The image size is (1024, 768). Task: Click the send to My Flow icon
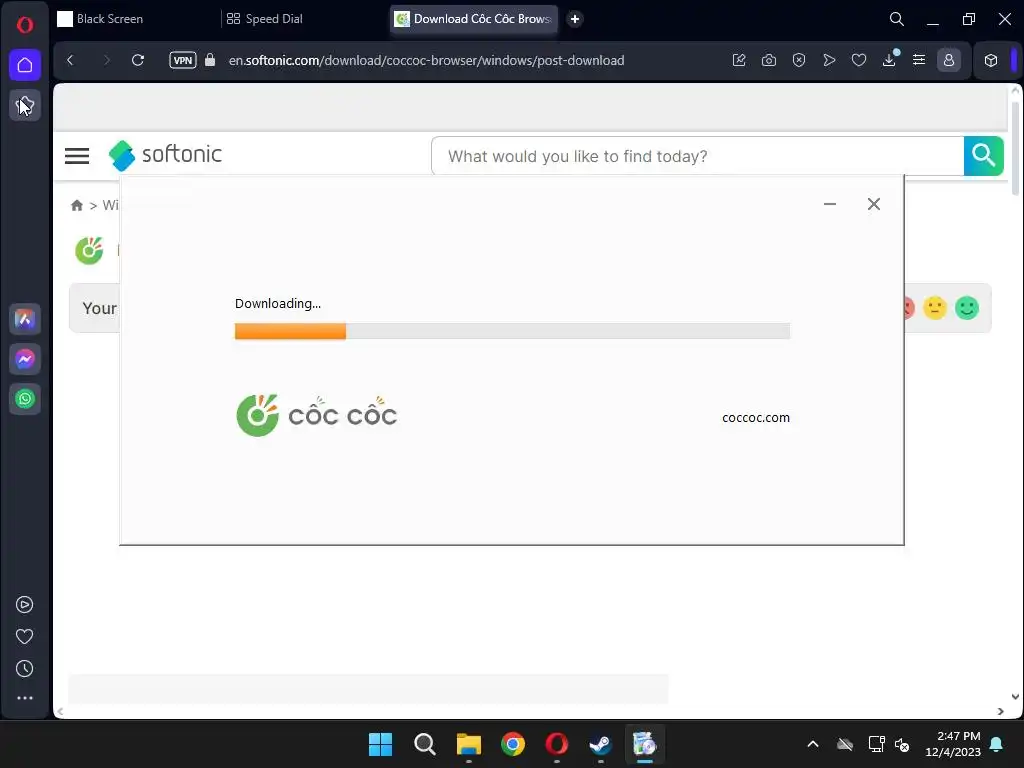coord(829,60)
